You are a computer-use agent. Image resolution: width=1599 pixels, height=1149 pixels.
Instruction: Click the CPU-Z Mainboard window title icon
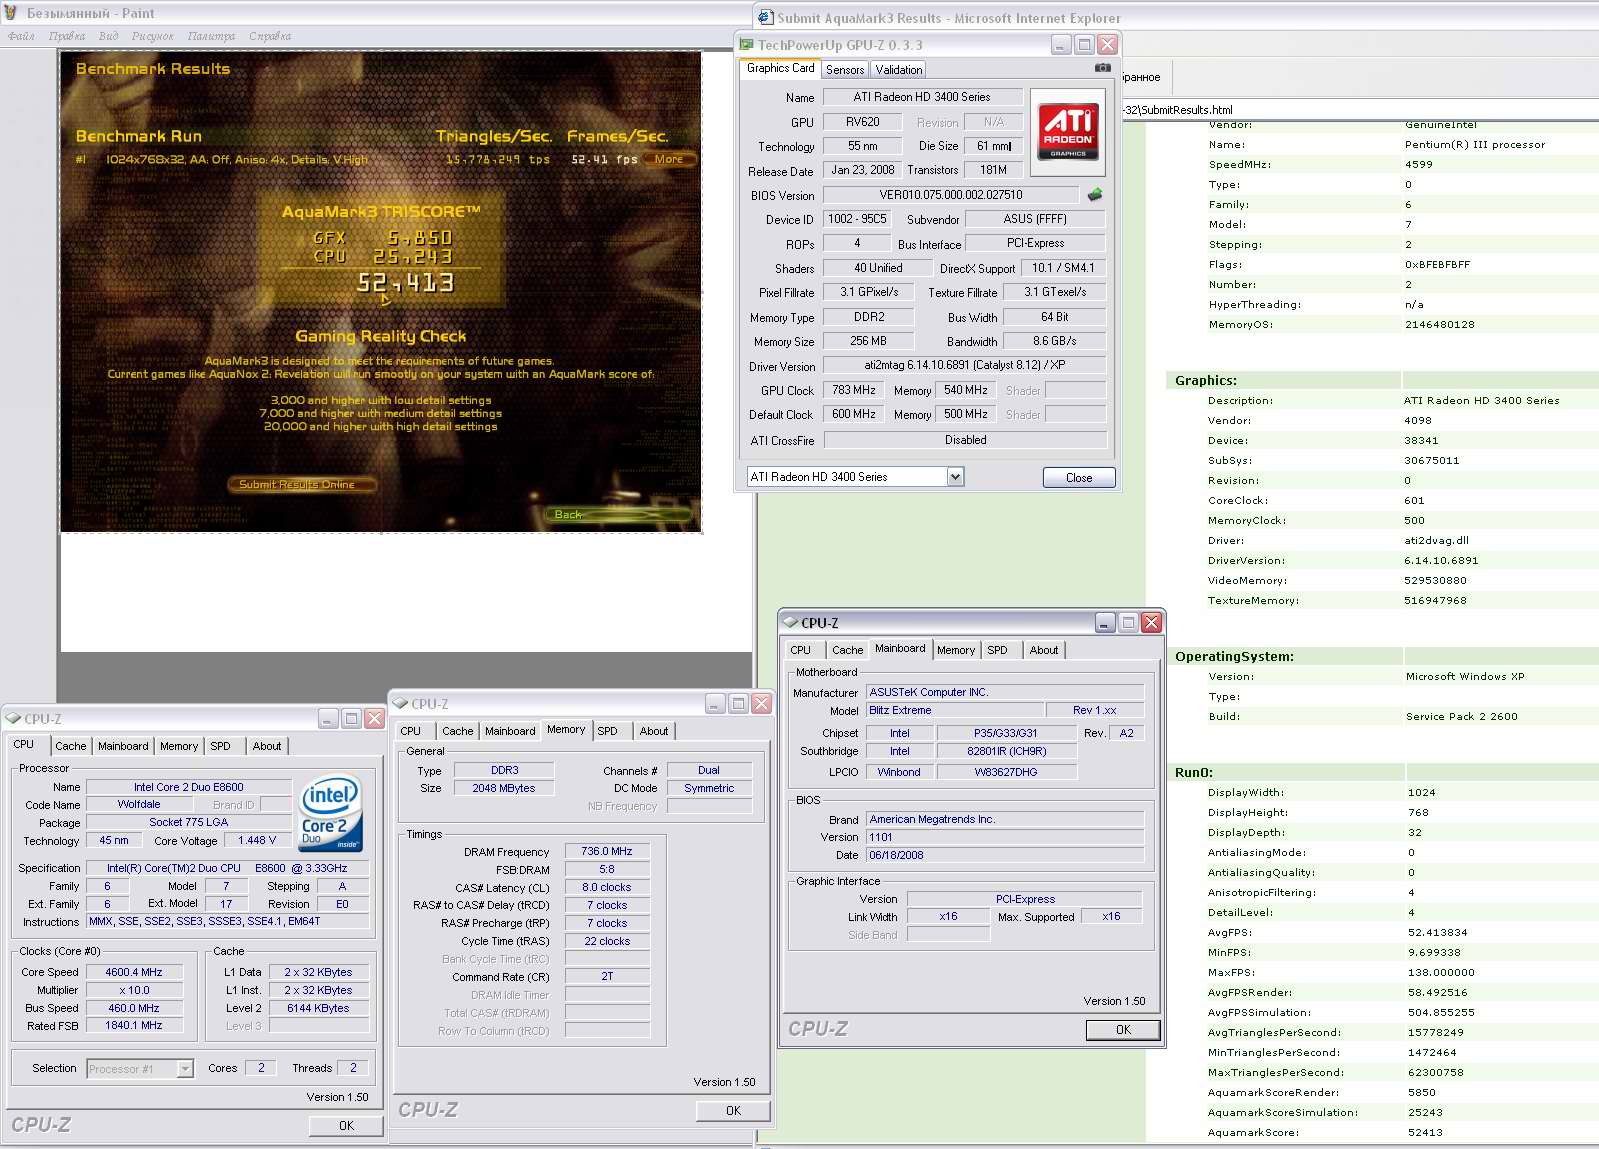point(790,622)
